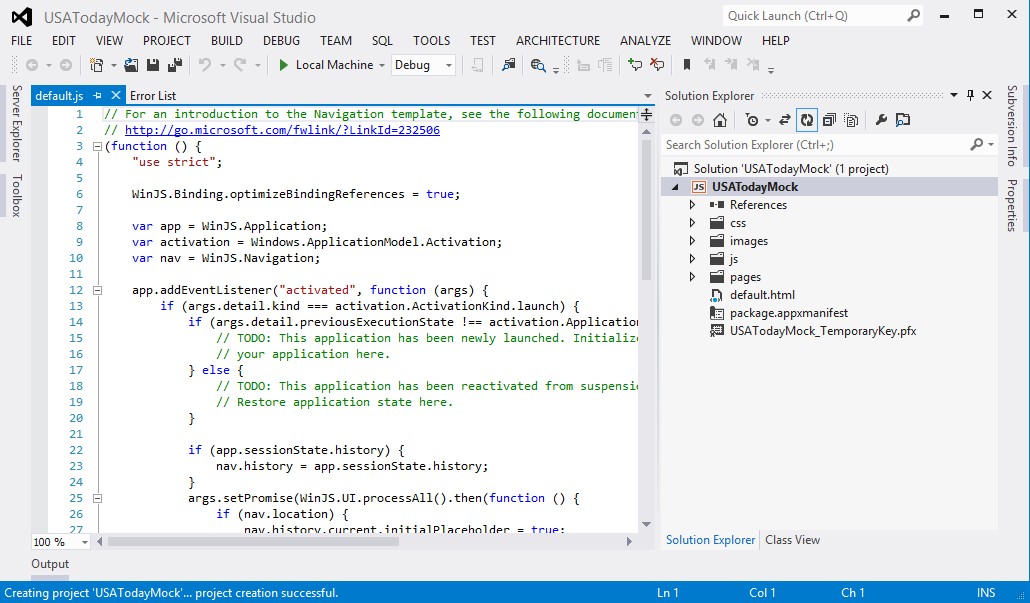
Task: Sync Solution Explorer with active document
Action: coord(784,120)
